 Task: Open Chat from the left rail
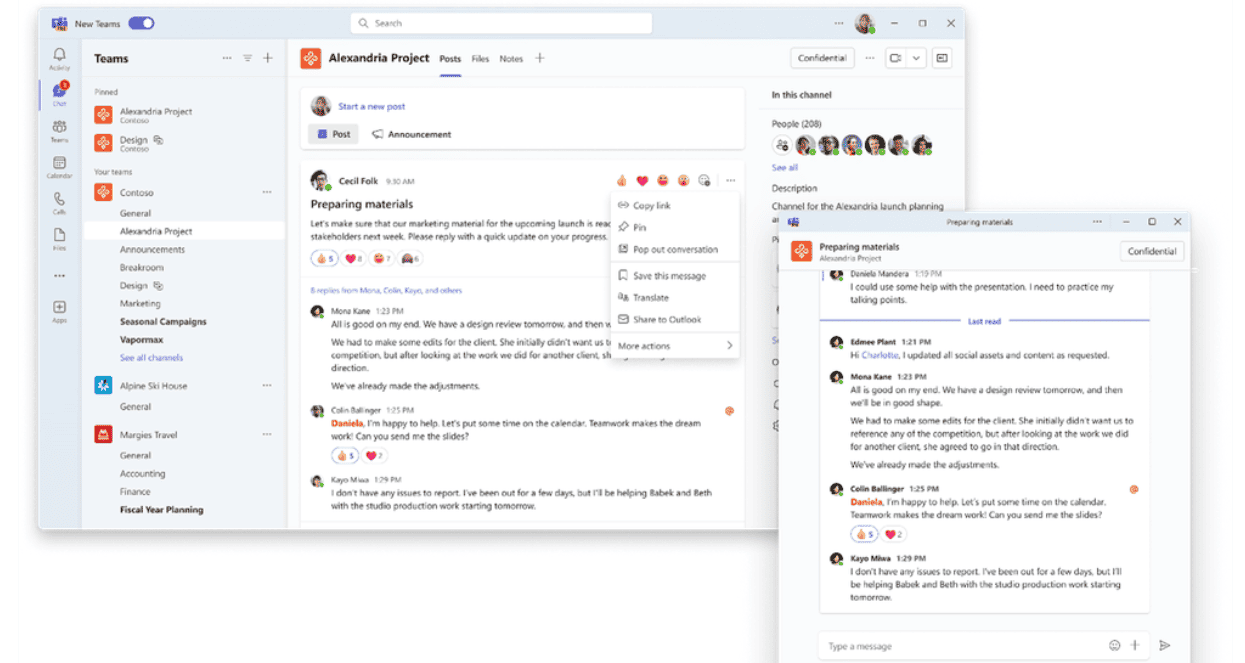(59, 94)
